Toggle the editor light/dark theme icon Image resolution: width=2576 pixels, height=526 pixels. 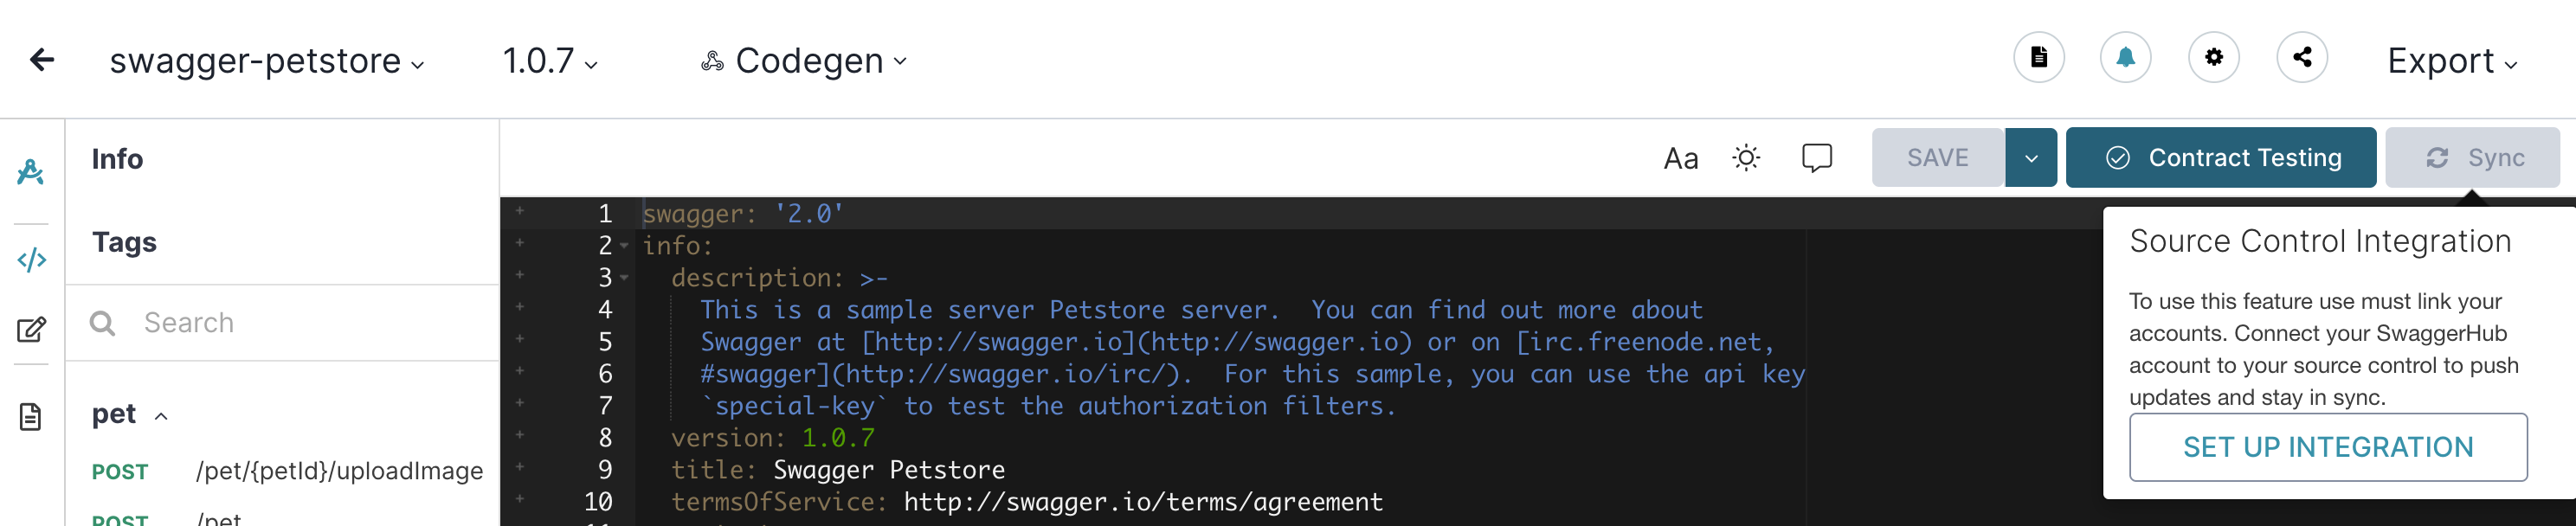[1746, 158]
